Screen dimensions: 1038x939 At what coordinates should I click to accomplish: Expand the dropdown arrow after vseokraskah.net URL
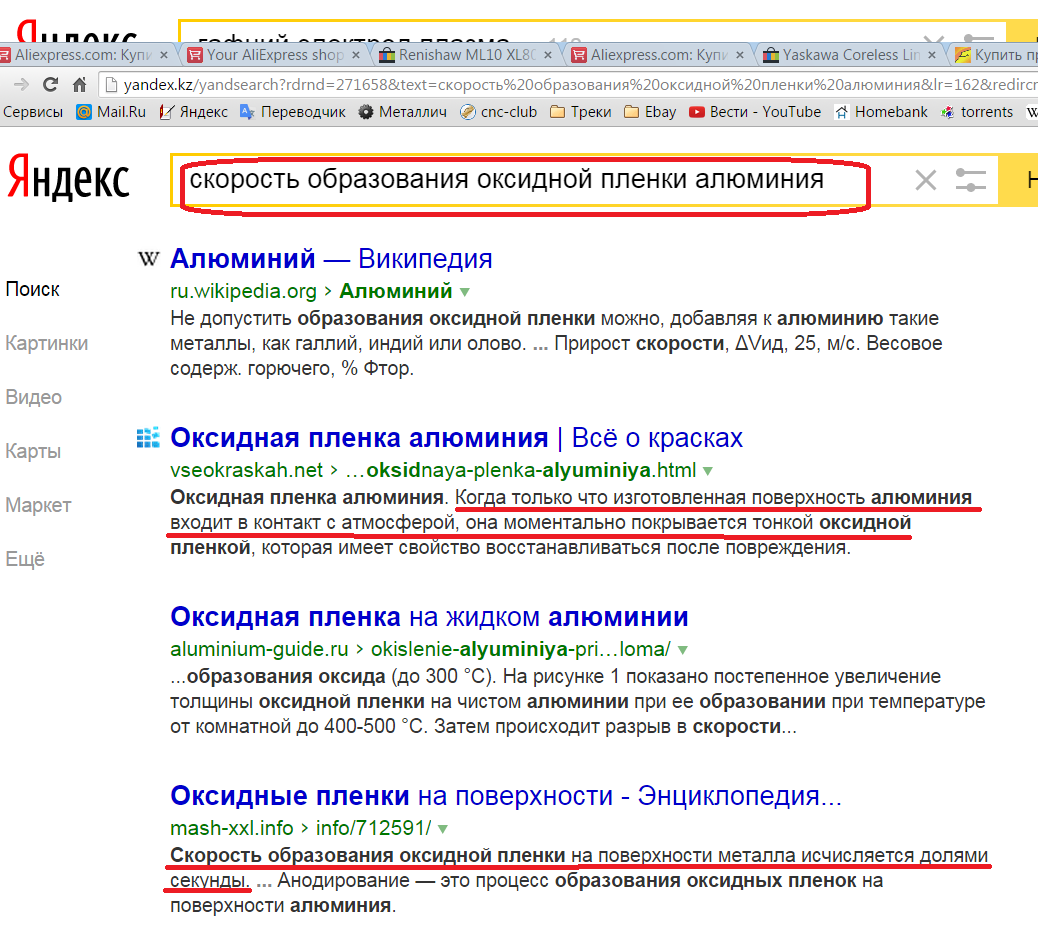(708, 471)
